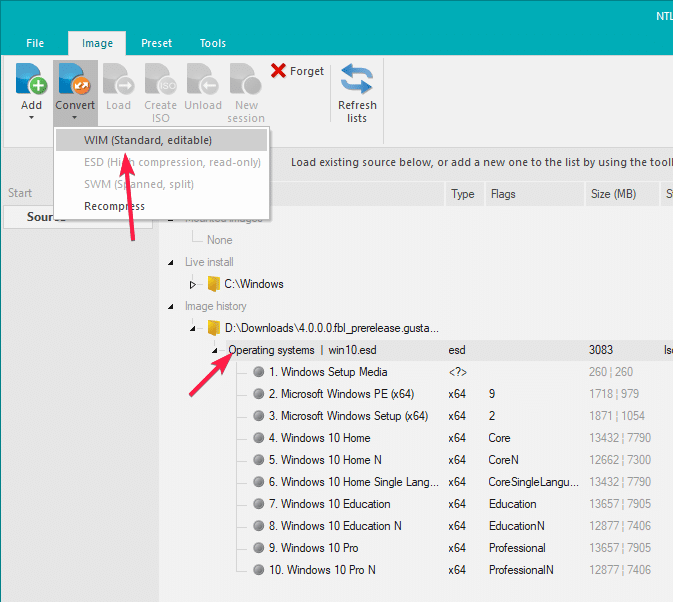This screenshot has width=673, height=602.
Task: Click the New session icon
Action: (x=246, y=79)
